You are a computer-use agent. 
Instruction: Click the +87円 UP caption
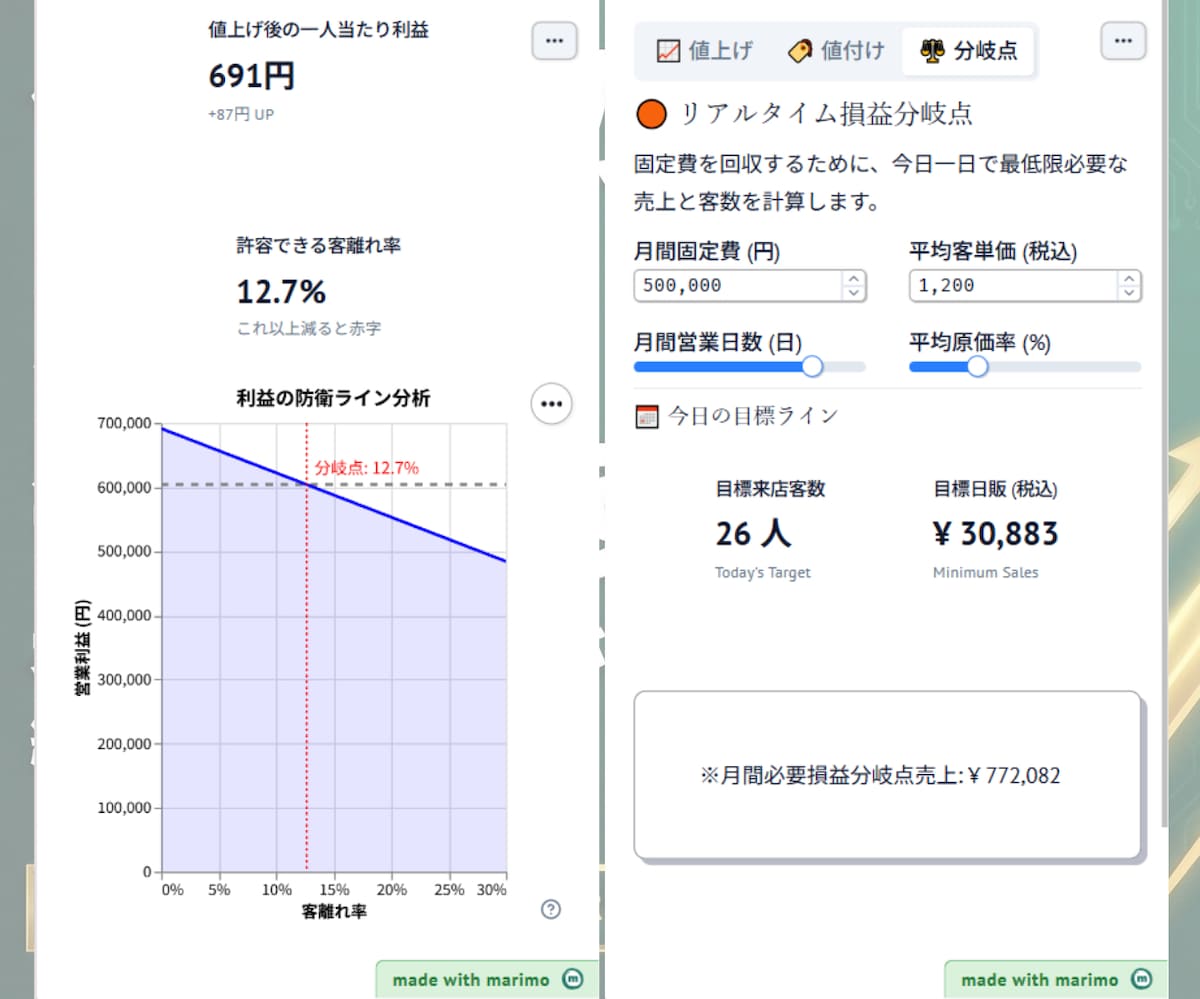pos(241,115)
